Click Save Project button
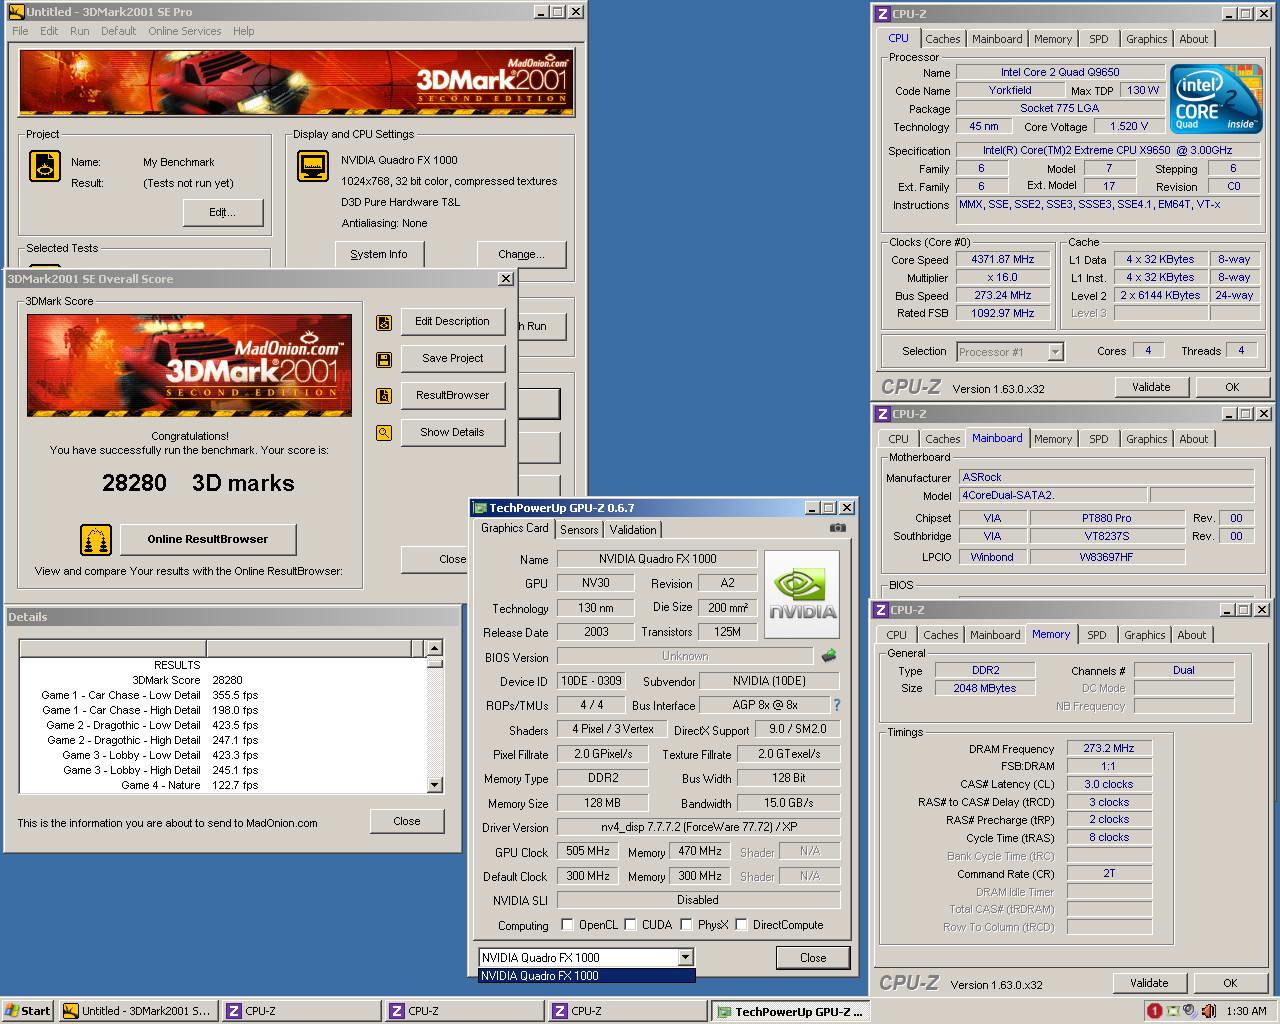The image size is (1280, 1024). point(452,359)
